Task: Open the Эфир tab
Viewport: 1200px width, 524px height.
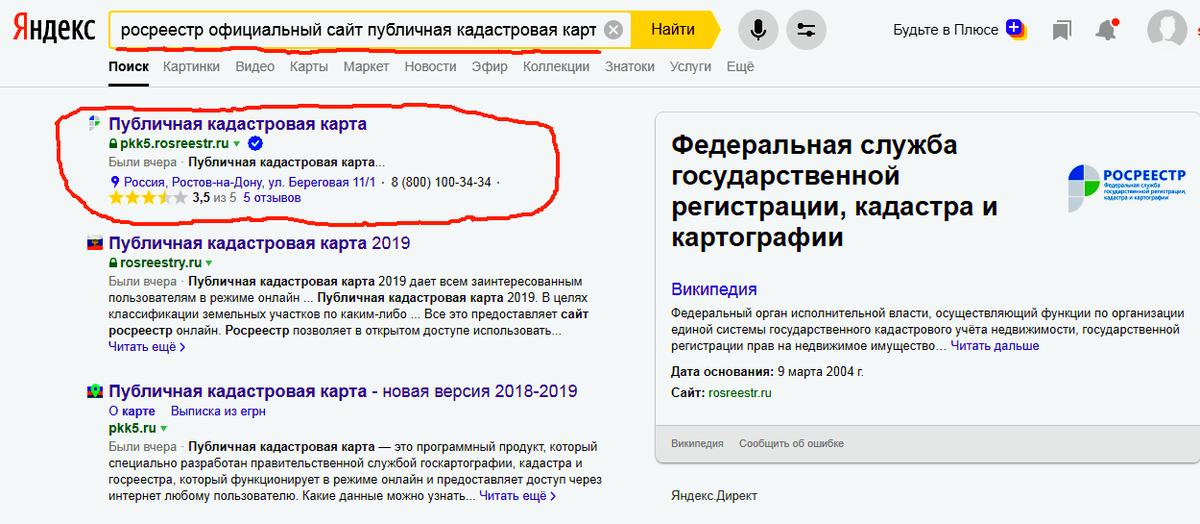Action: click(x=490, y=67)
